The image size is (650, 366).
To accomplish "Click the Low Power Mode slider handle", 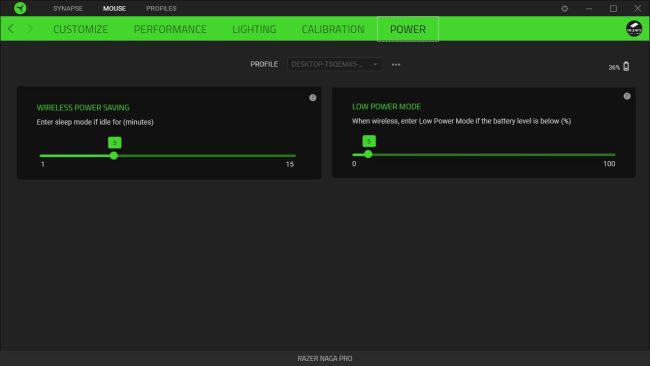I will point(368,155).
